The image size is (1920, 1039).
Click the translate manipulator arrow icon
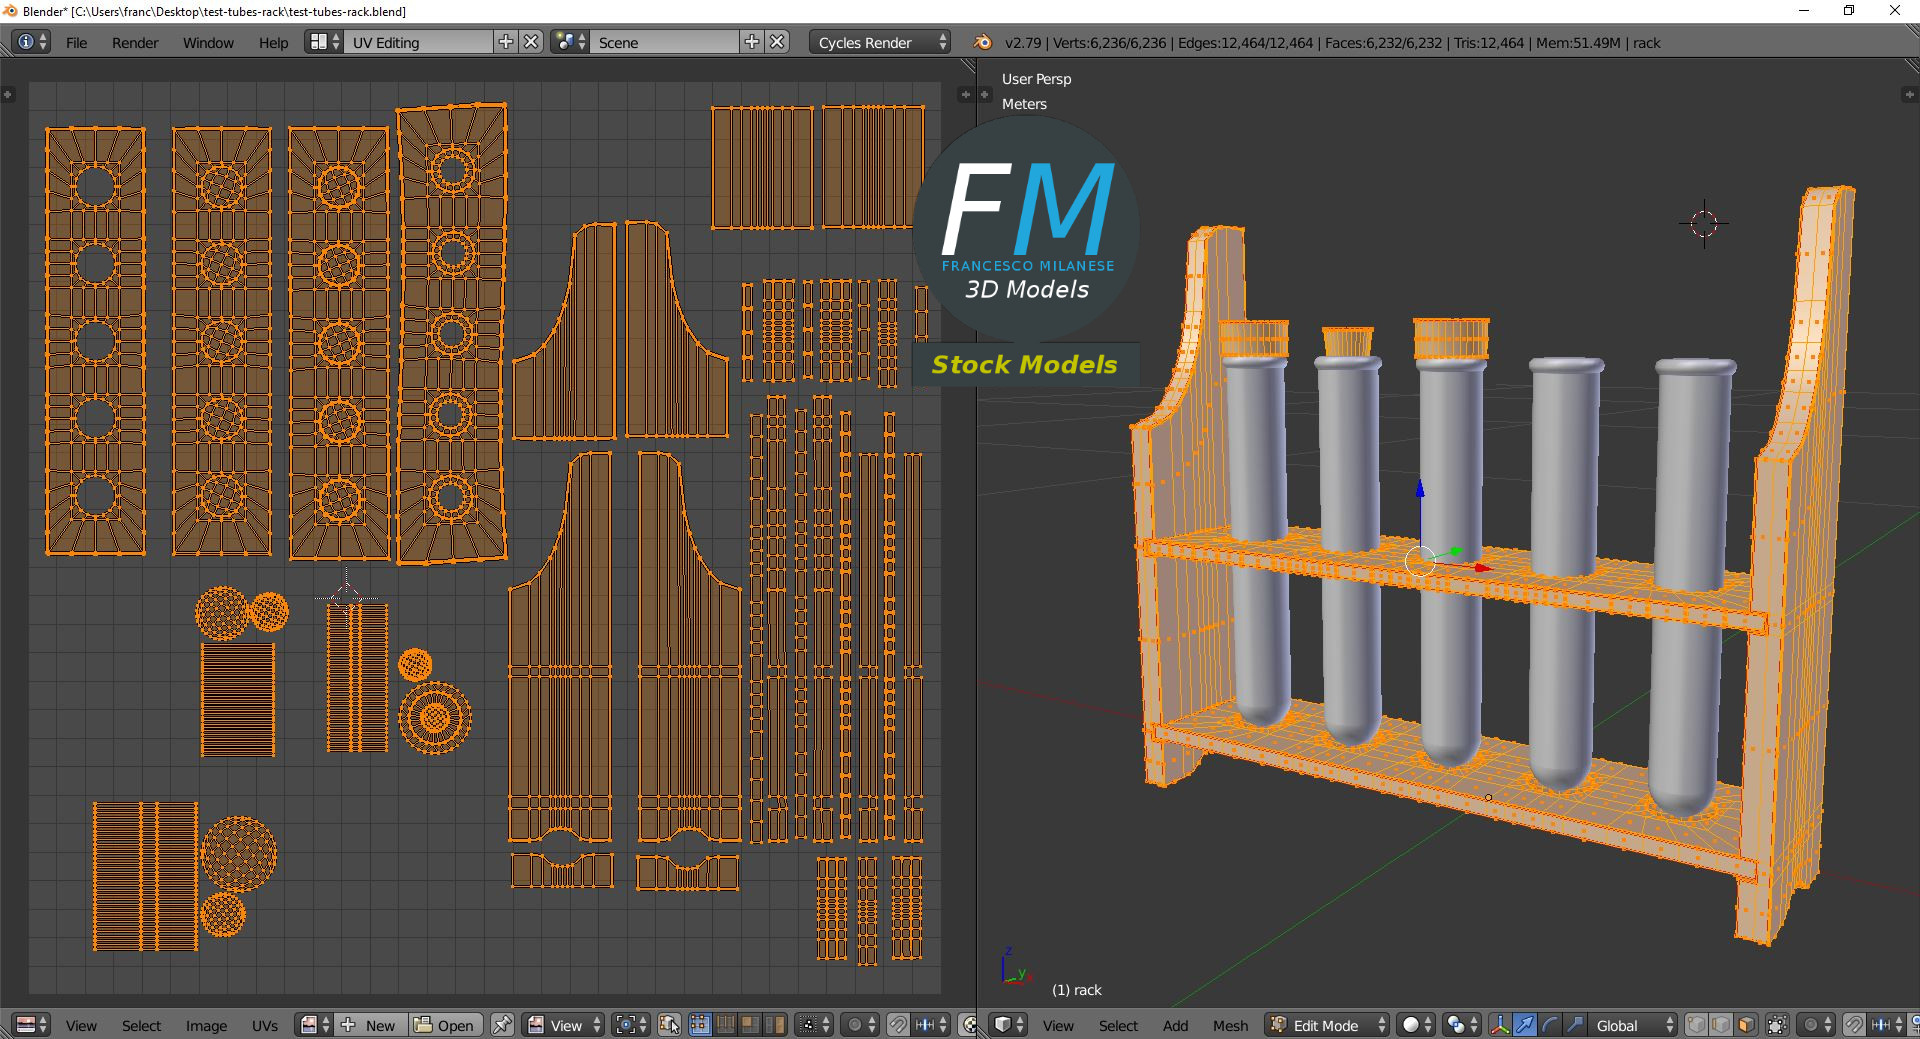pos(1524,1025)
